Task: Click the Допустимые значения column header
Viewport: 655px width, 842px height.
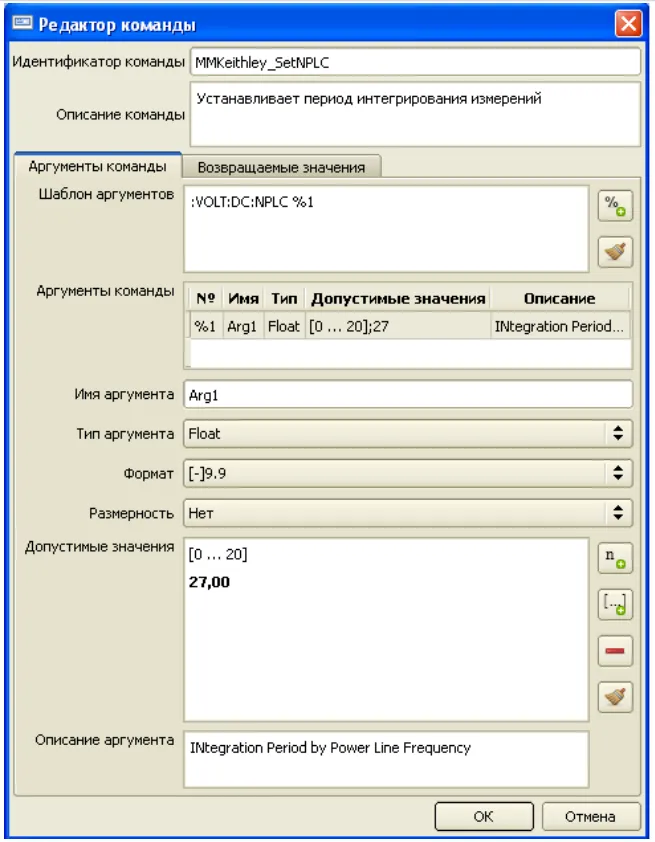Action: click(x=398, y=298)
